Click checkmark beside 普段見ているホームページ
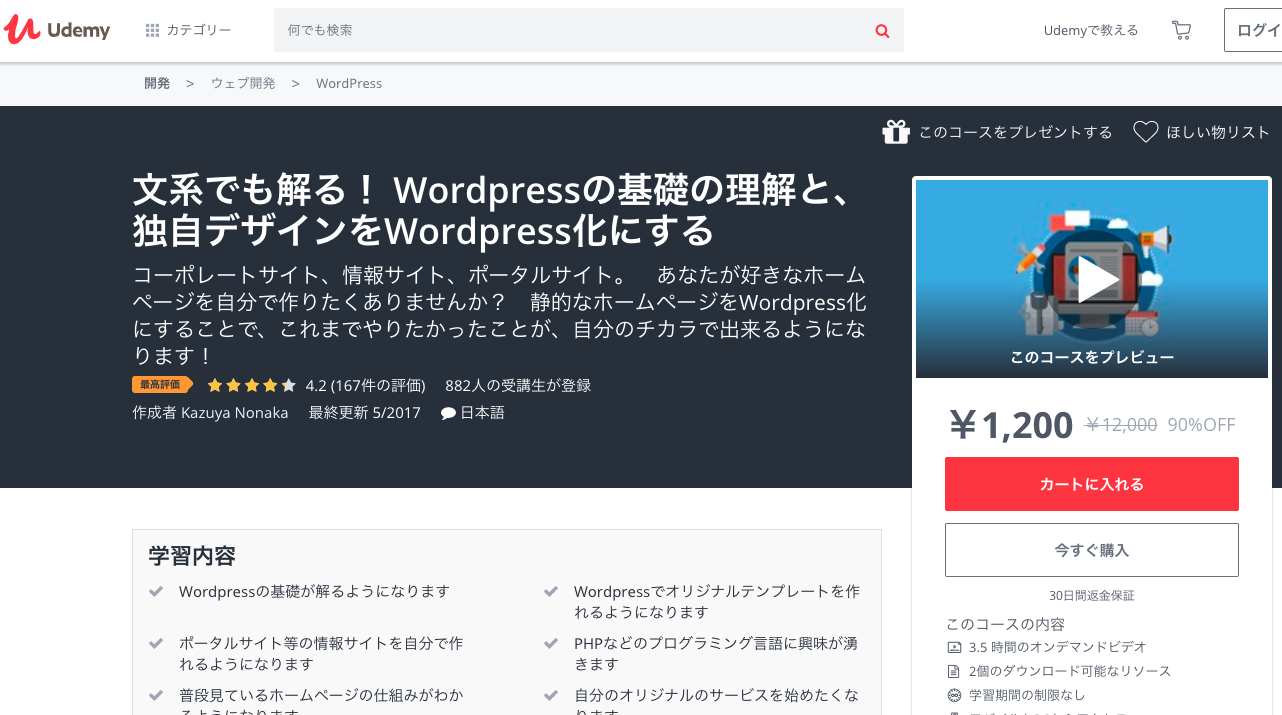 pyautogui.click(x=156, y=695)
